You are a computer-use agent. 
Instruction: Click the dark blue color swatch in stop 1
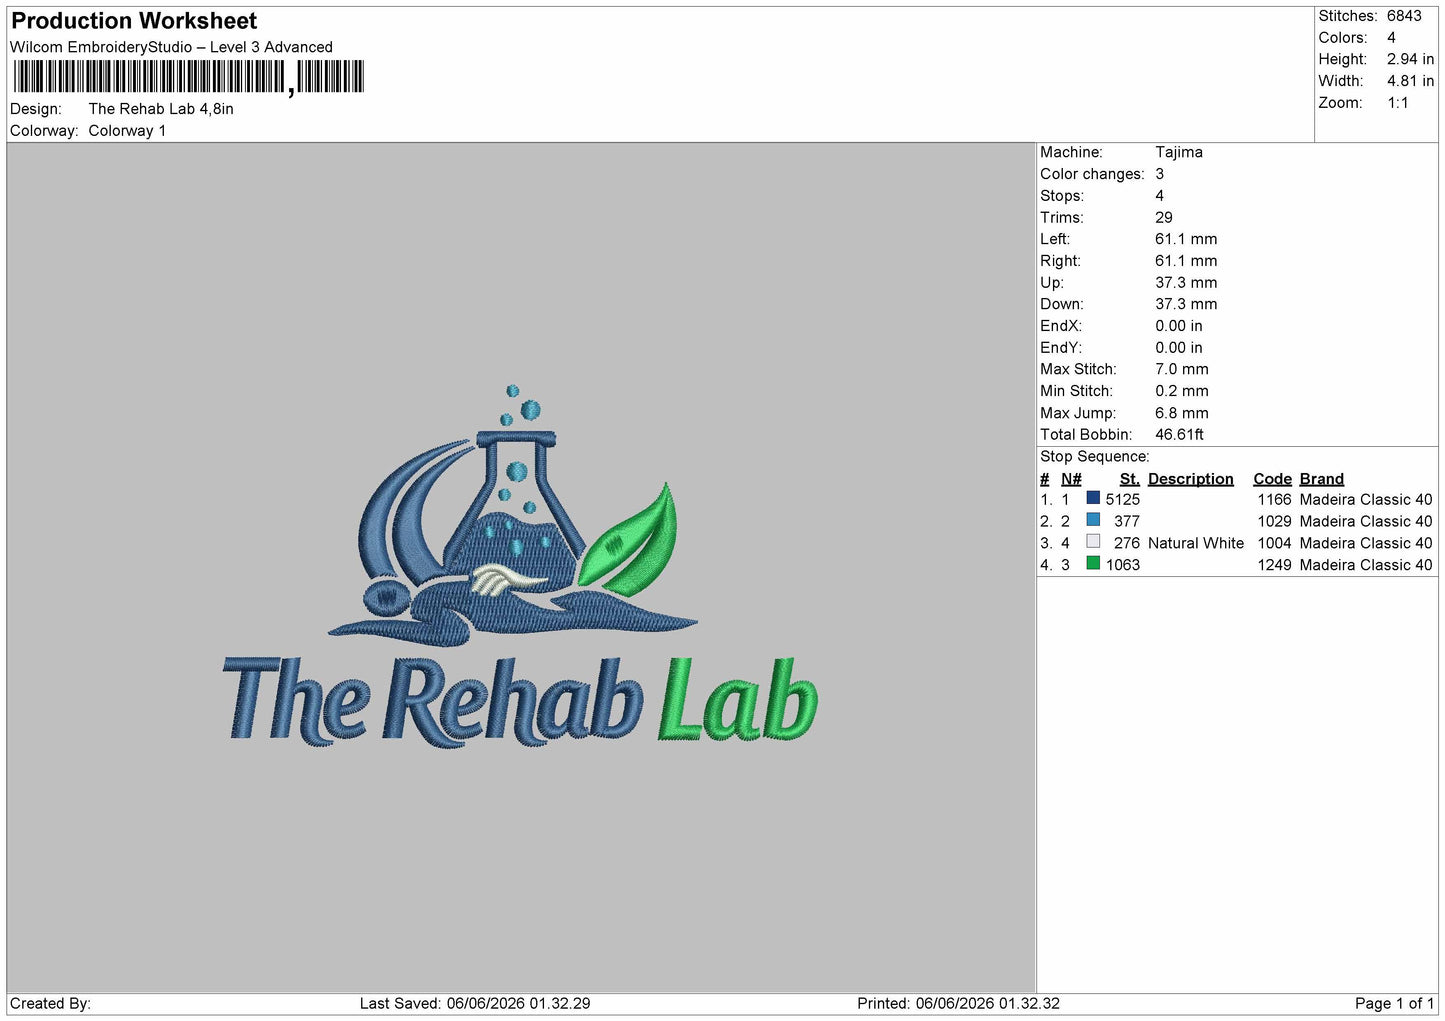1093,498
